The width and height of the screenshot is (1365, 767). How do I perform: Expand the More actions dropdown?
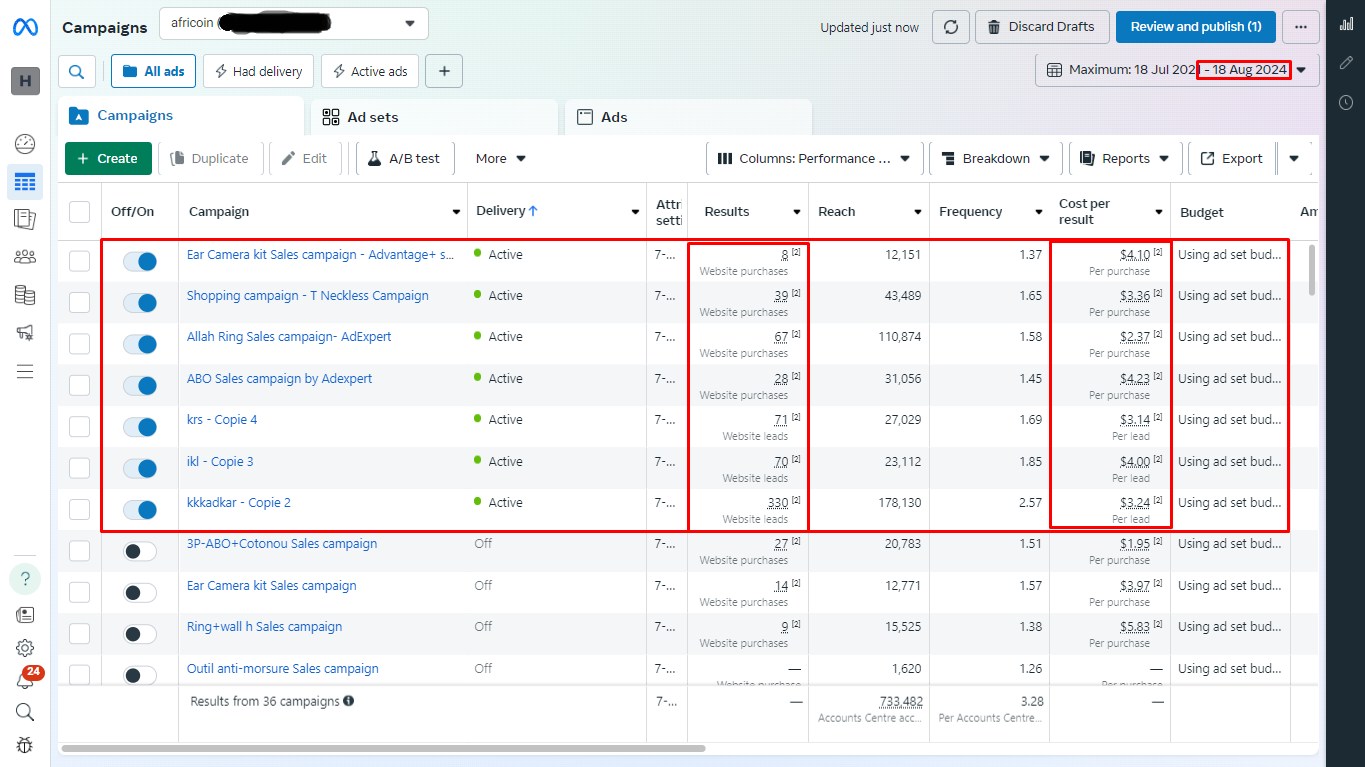[501, 158]
